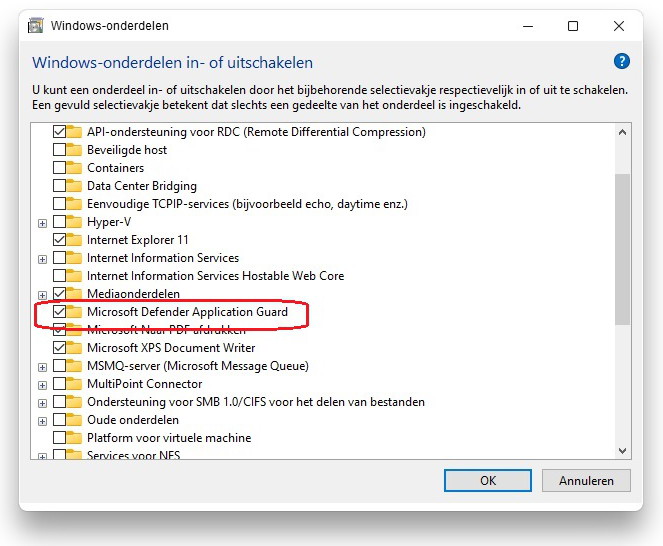Click the folder icon beside Oude onderdelen
Screen dimensions: 663x546
74,420
